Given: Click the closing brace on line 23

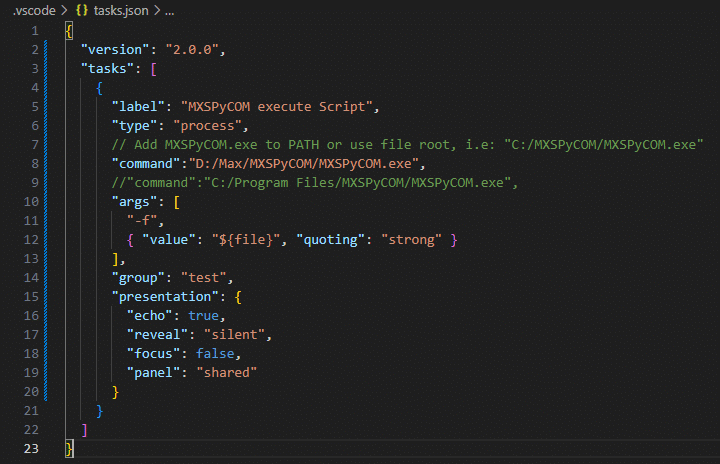Looking at the screenshot, I should pyautogui.click(x=69, y=449).
